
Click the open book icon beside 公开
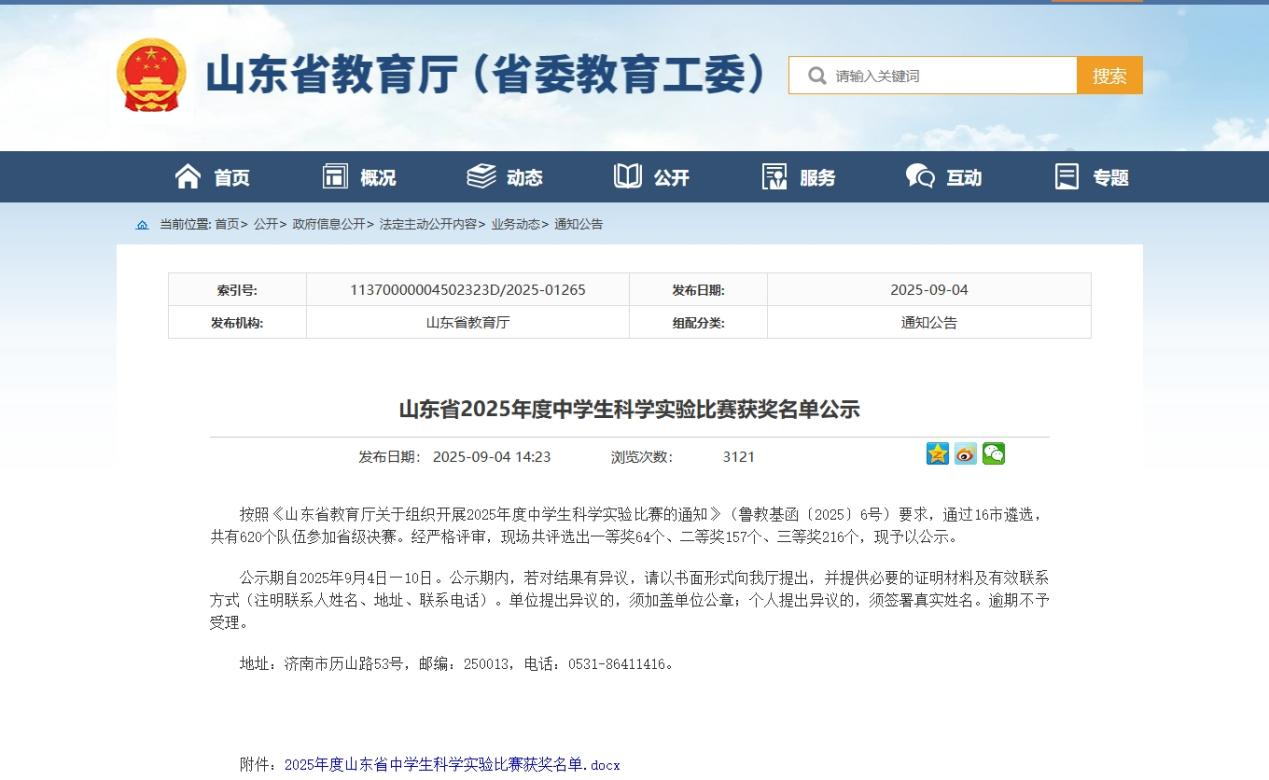point(628,177)
